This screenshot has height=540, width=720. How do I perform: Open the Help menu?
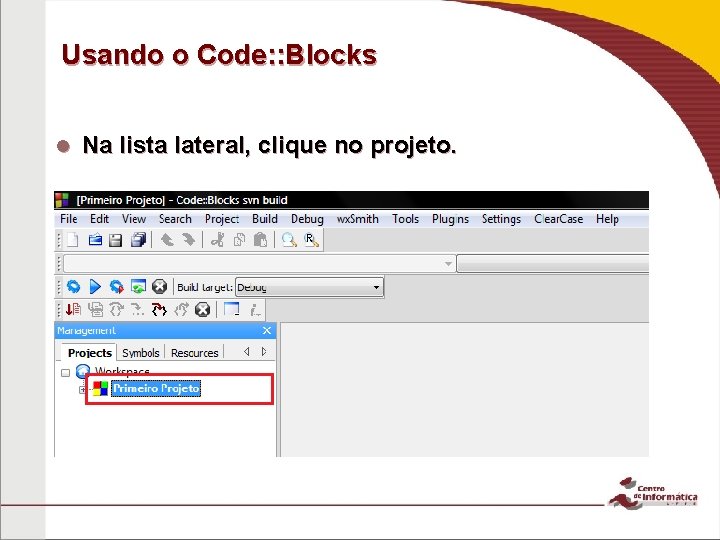[607, 219]
